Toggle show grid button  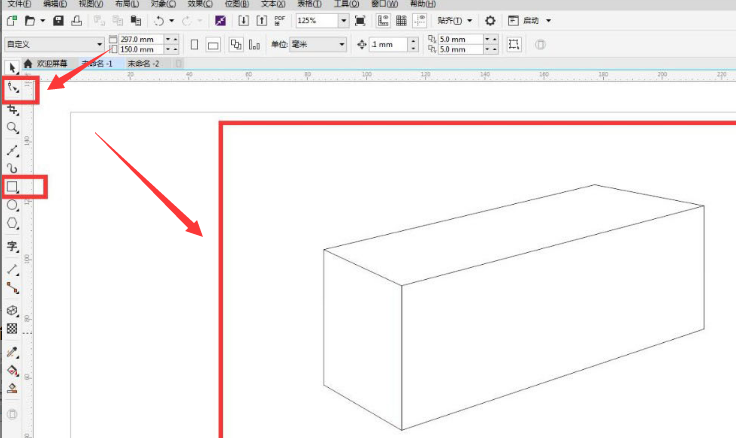click(x=401, y=21)
